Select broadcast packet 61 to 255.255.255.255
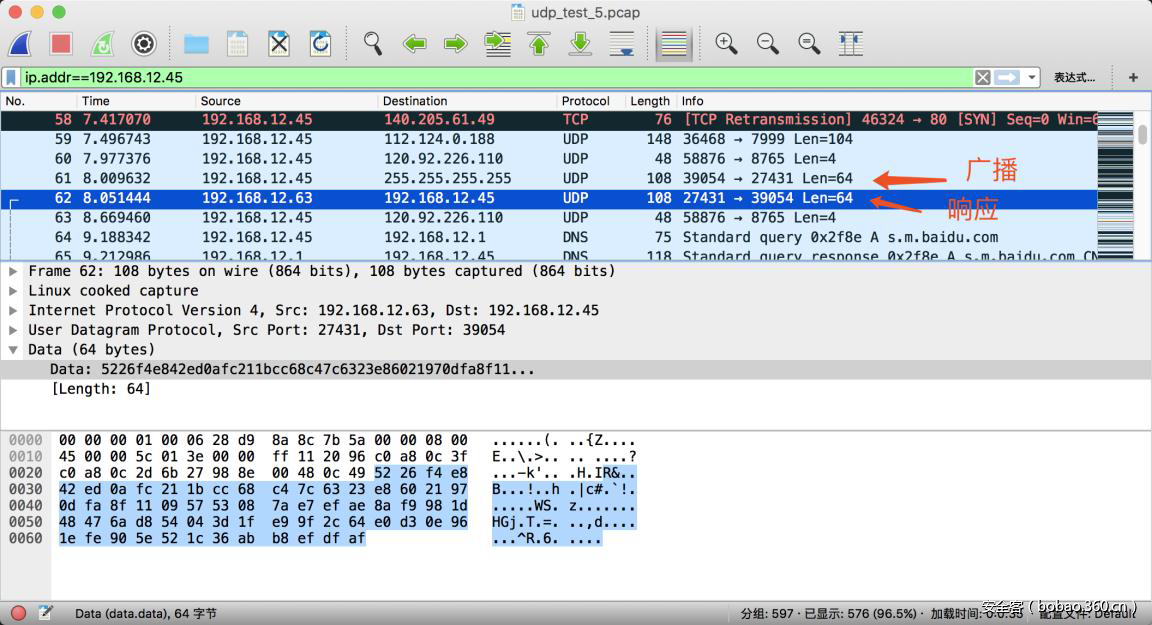The image size is (1152, 625). point(549,178)
